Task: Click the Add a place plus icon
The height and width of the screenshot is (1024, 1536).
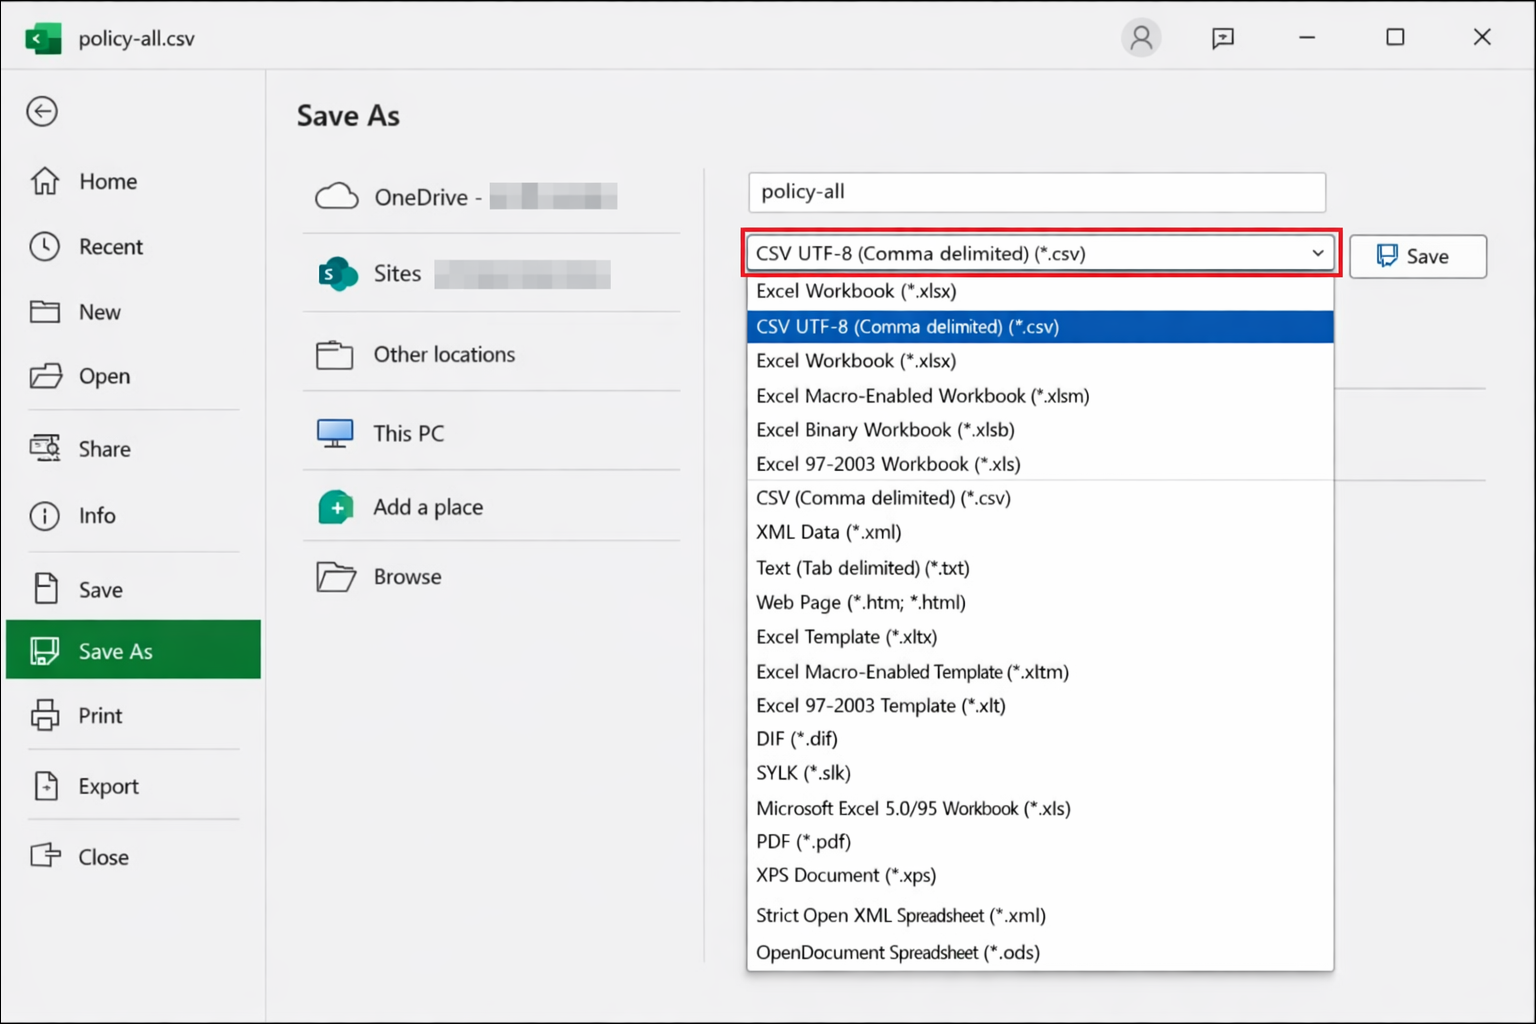Action: [336, 507]
